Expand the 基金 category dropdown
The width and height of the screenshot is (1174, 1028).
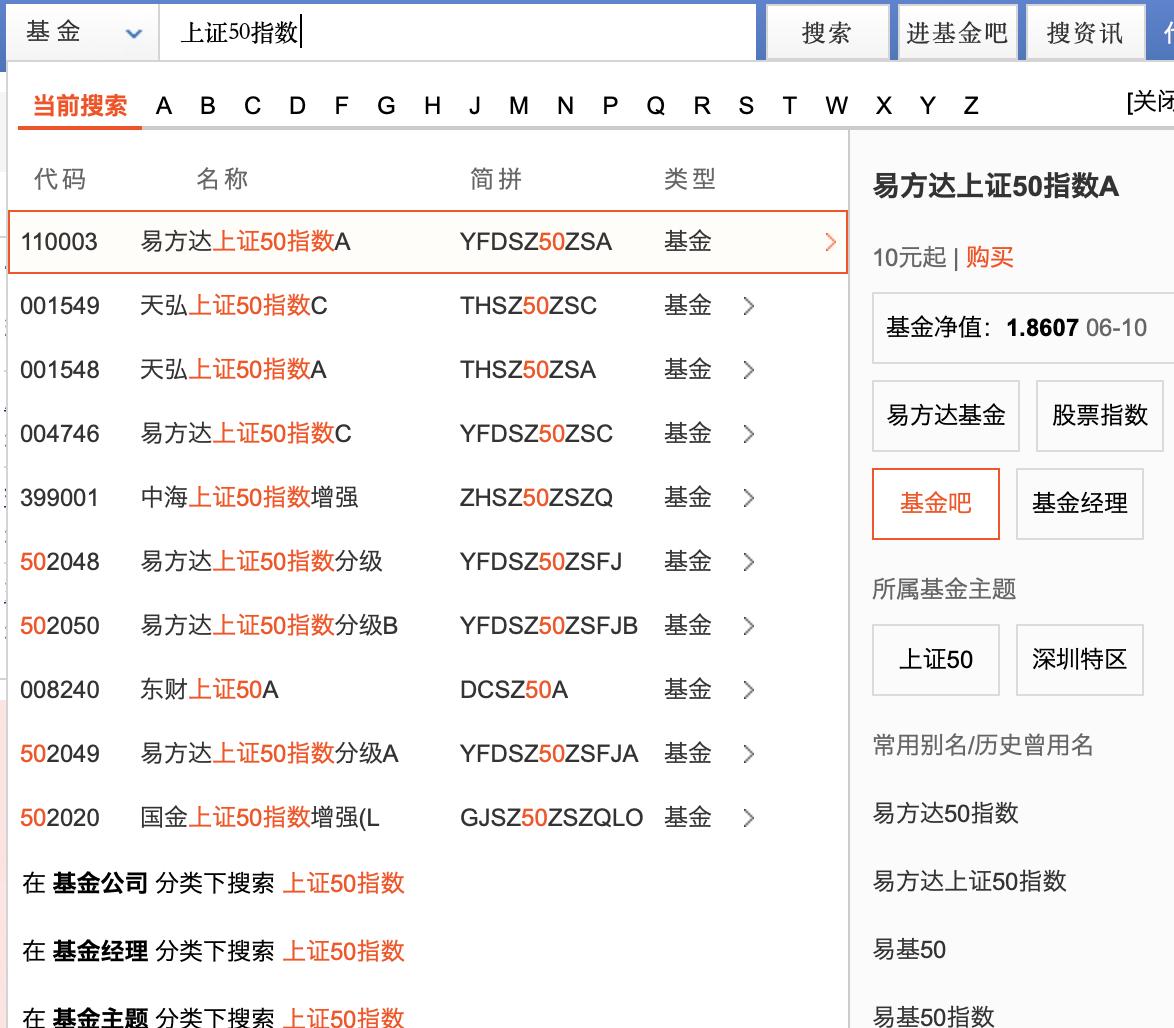[x=83, y=31]
